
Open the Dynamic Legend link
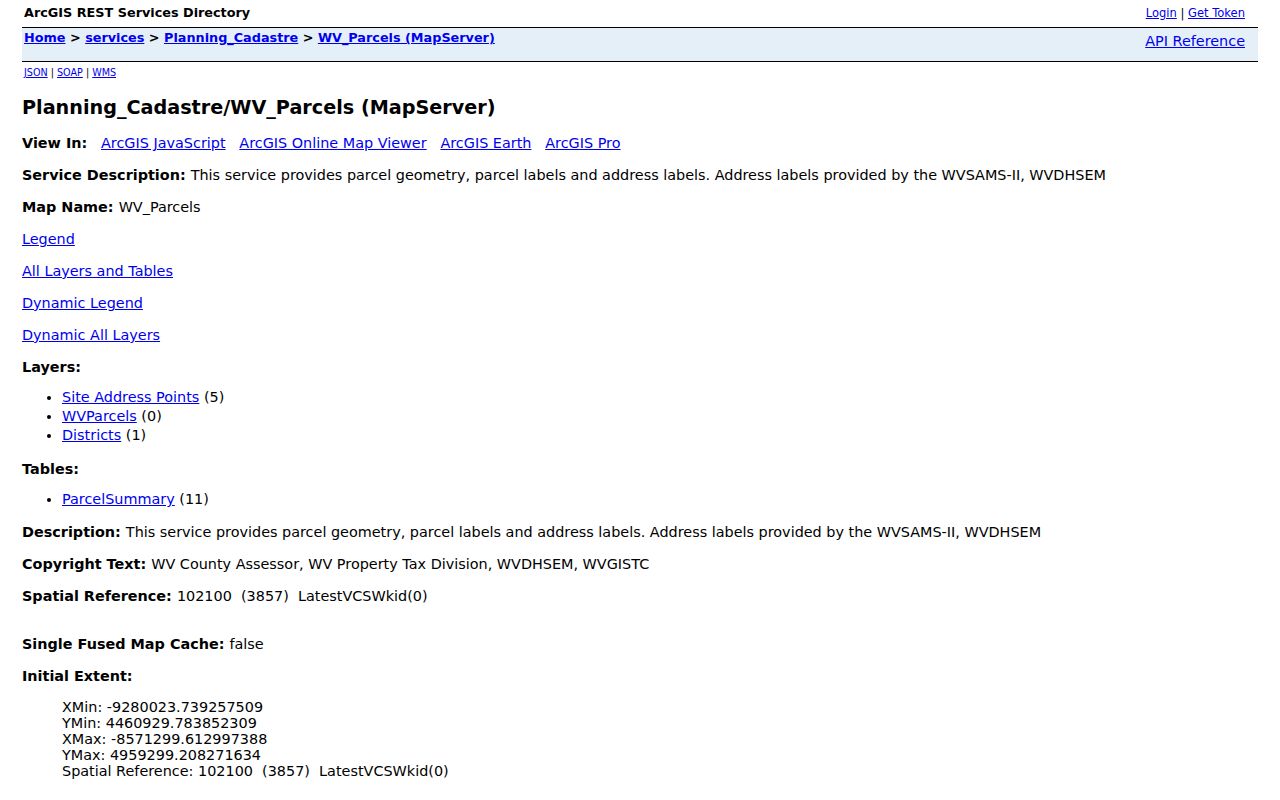coord(82,303)
